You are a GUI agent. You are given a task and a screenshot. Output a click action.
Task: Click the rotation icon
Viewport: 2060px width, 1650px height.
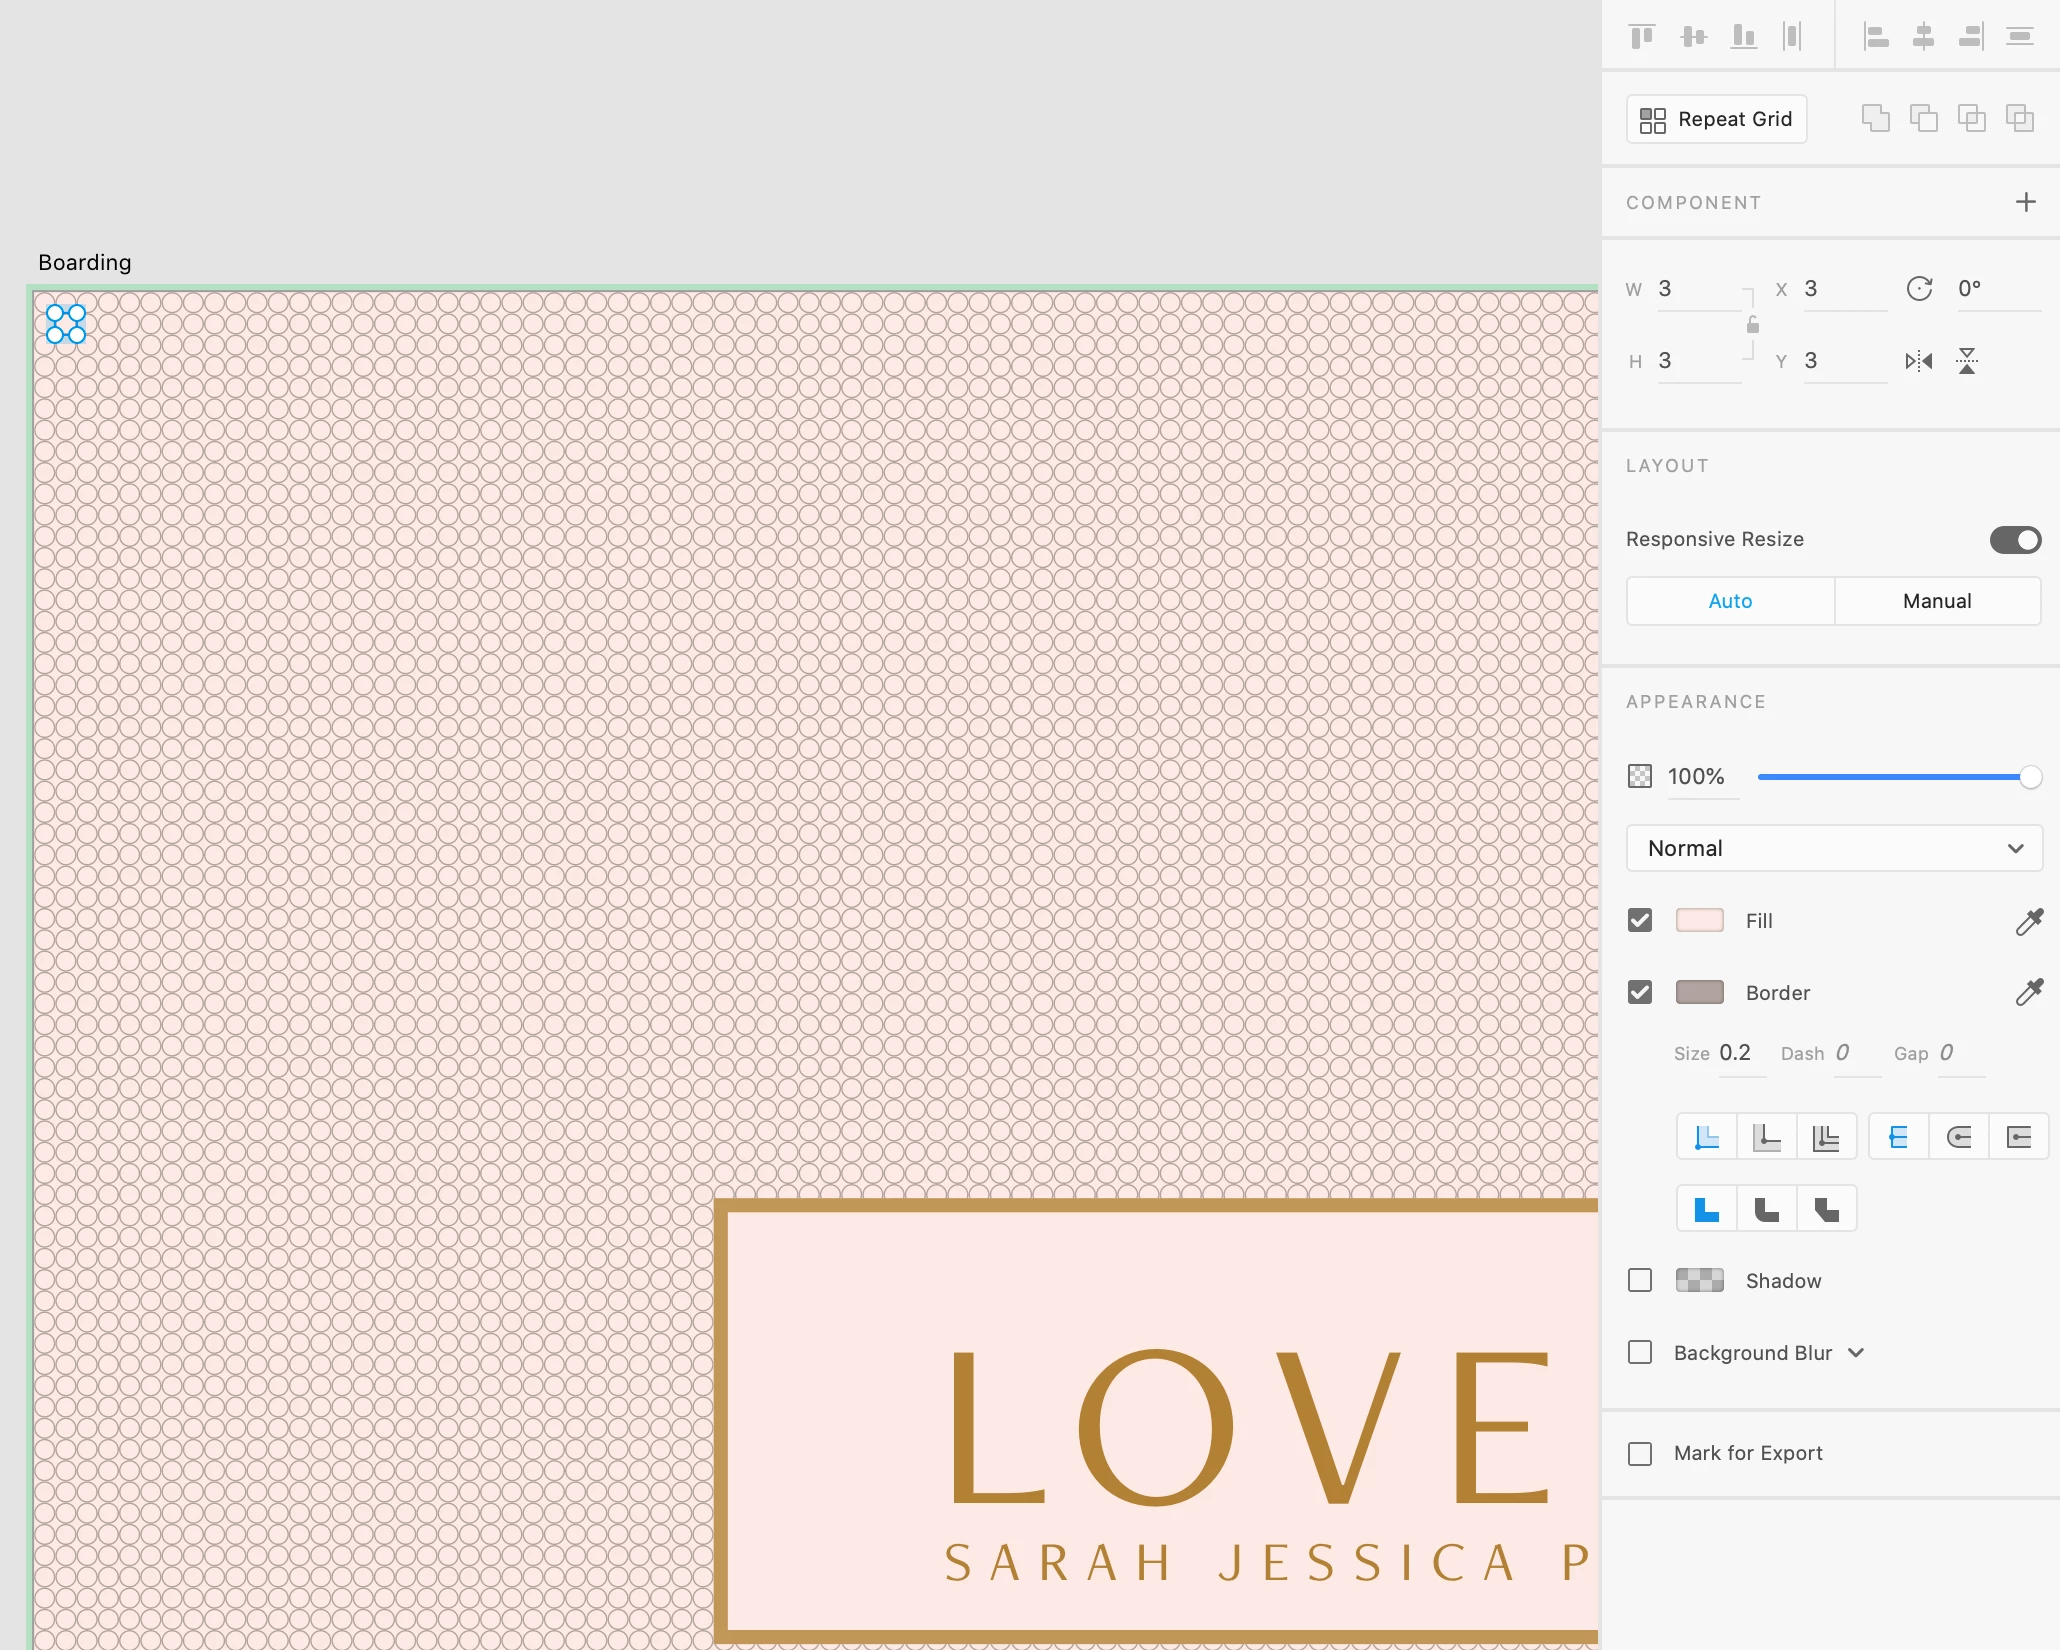[x=1919, y=289]
